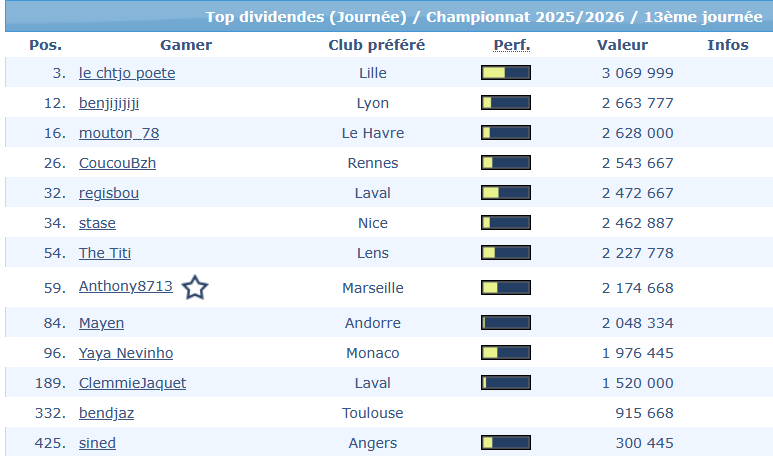Click ClemmieJaquet's performance bar
This screenshot has width=773, height=457.
click(x=505, y=383)
